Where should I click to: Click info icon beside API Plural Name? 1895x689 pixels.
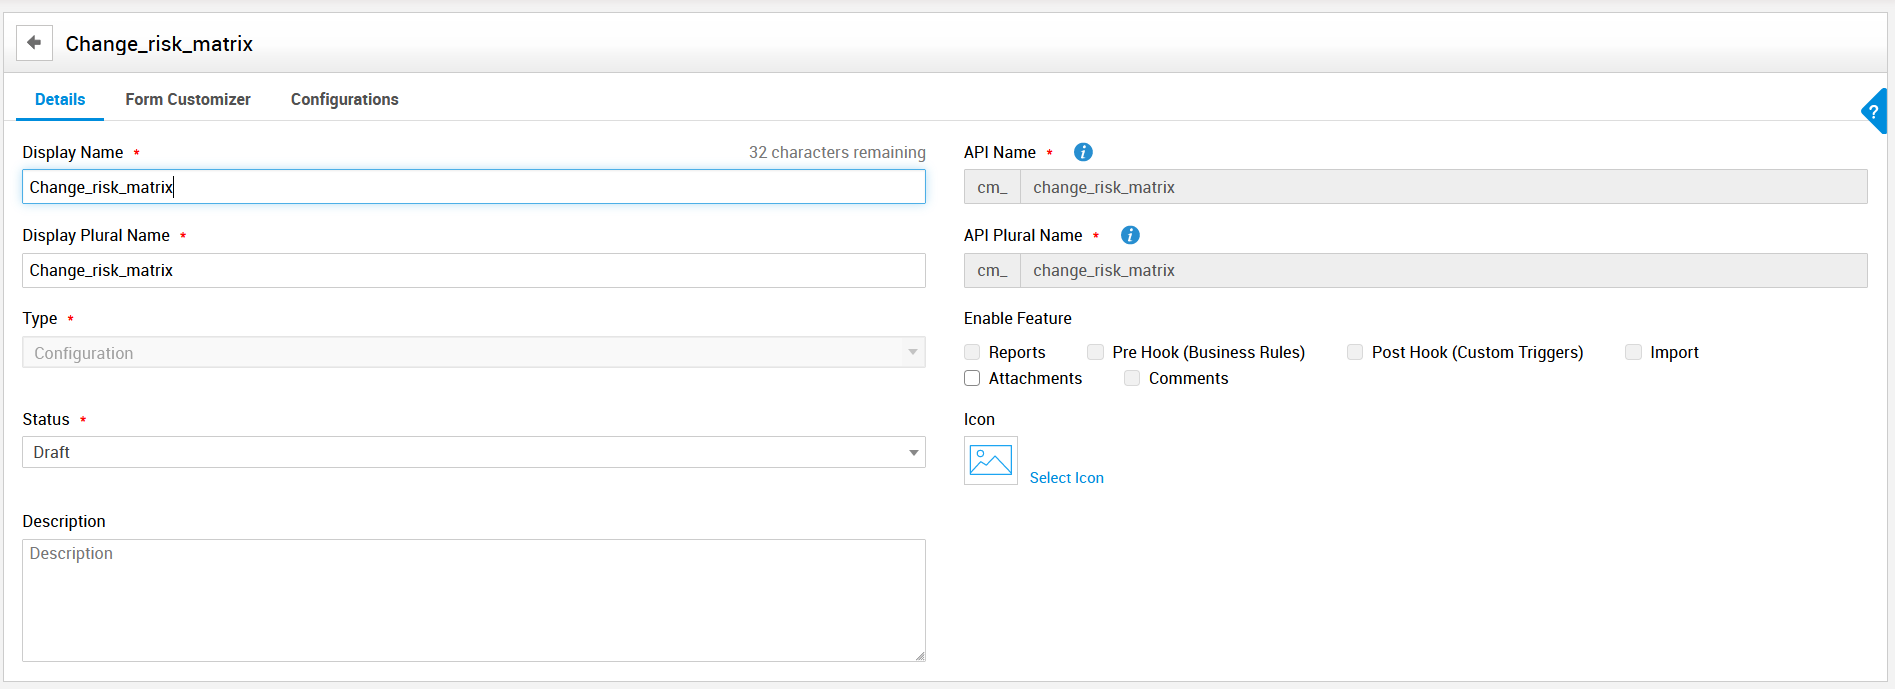pos(1130,235)
